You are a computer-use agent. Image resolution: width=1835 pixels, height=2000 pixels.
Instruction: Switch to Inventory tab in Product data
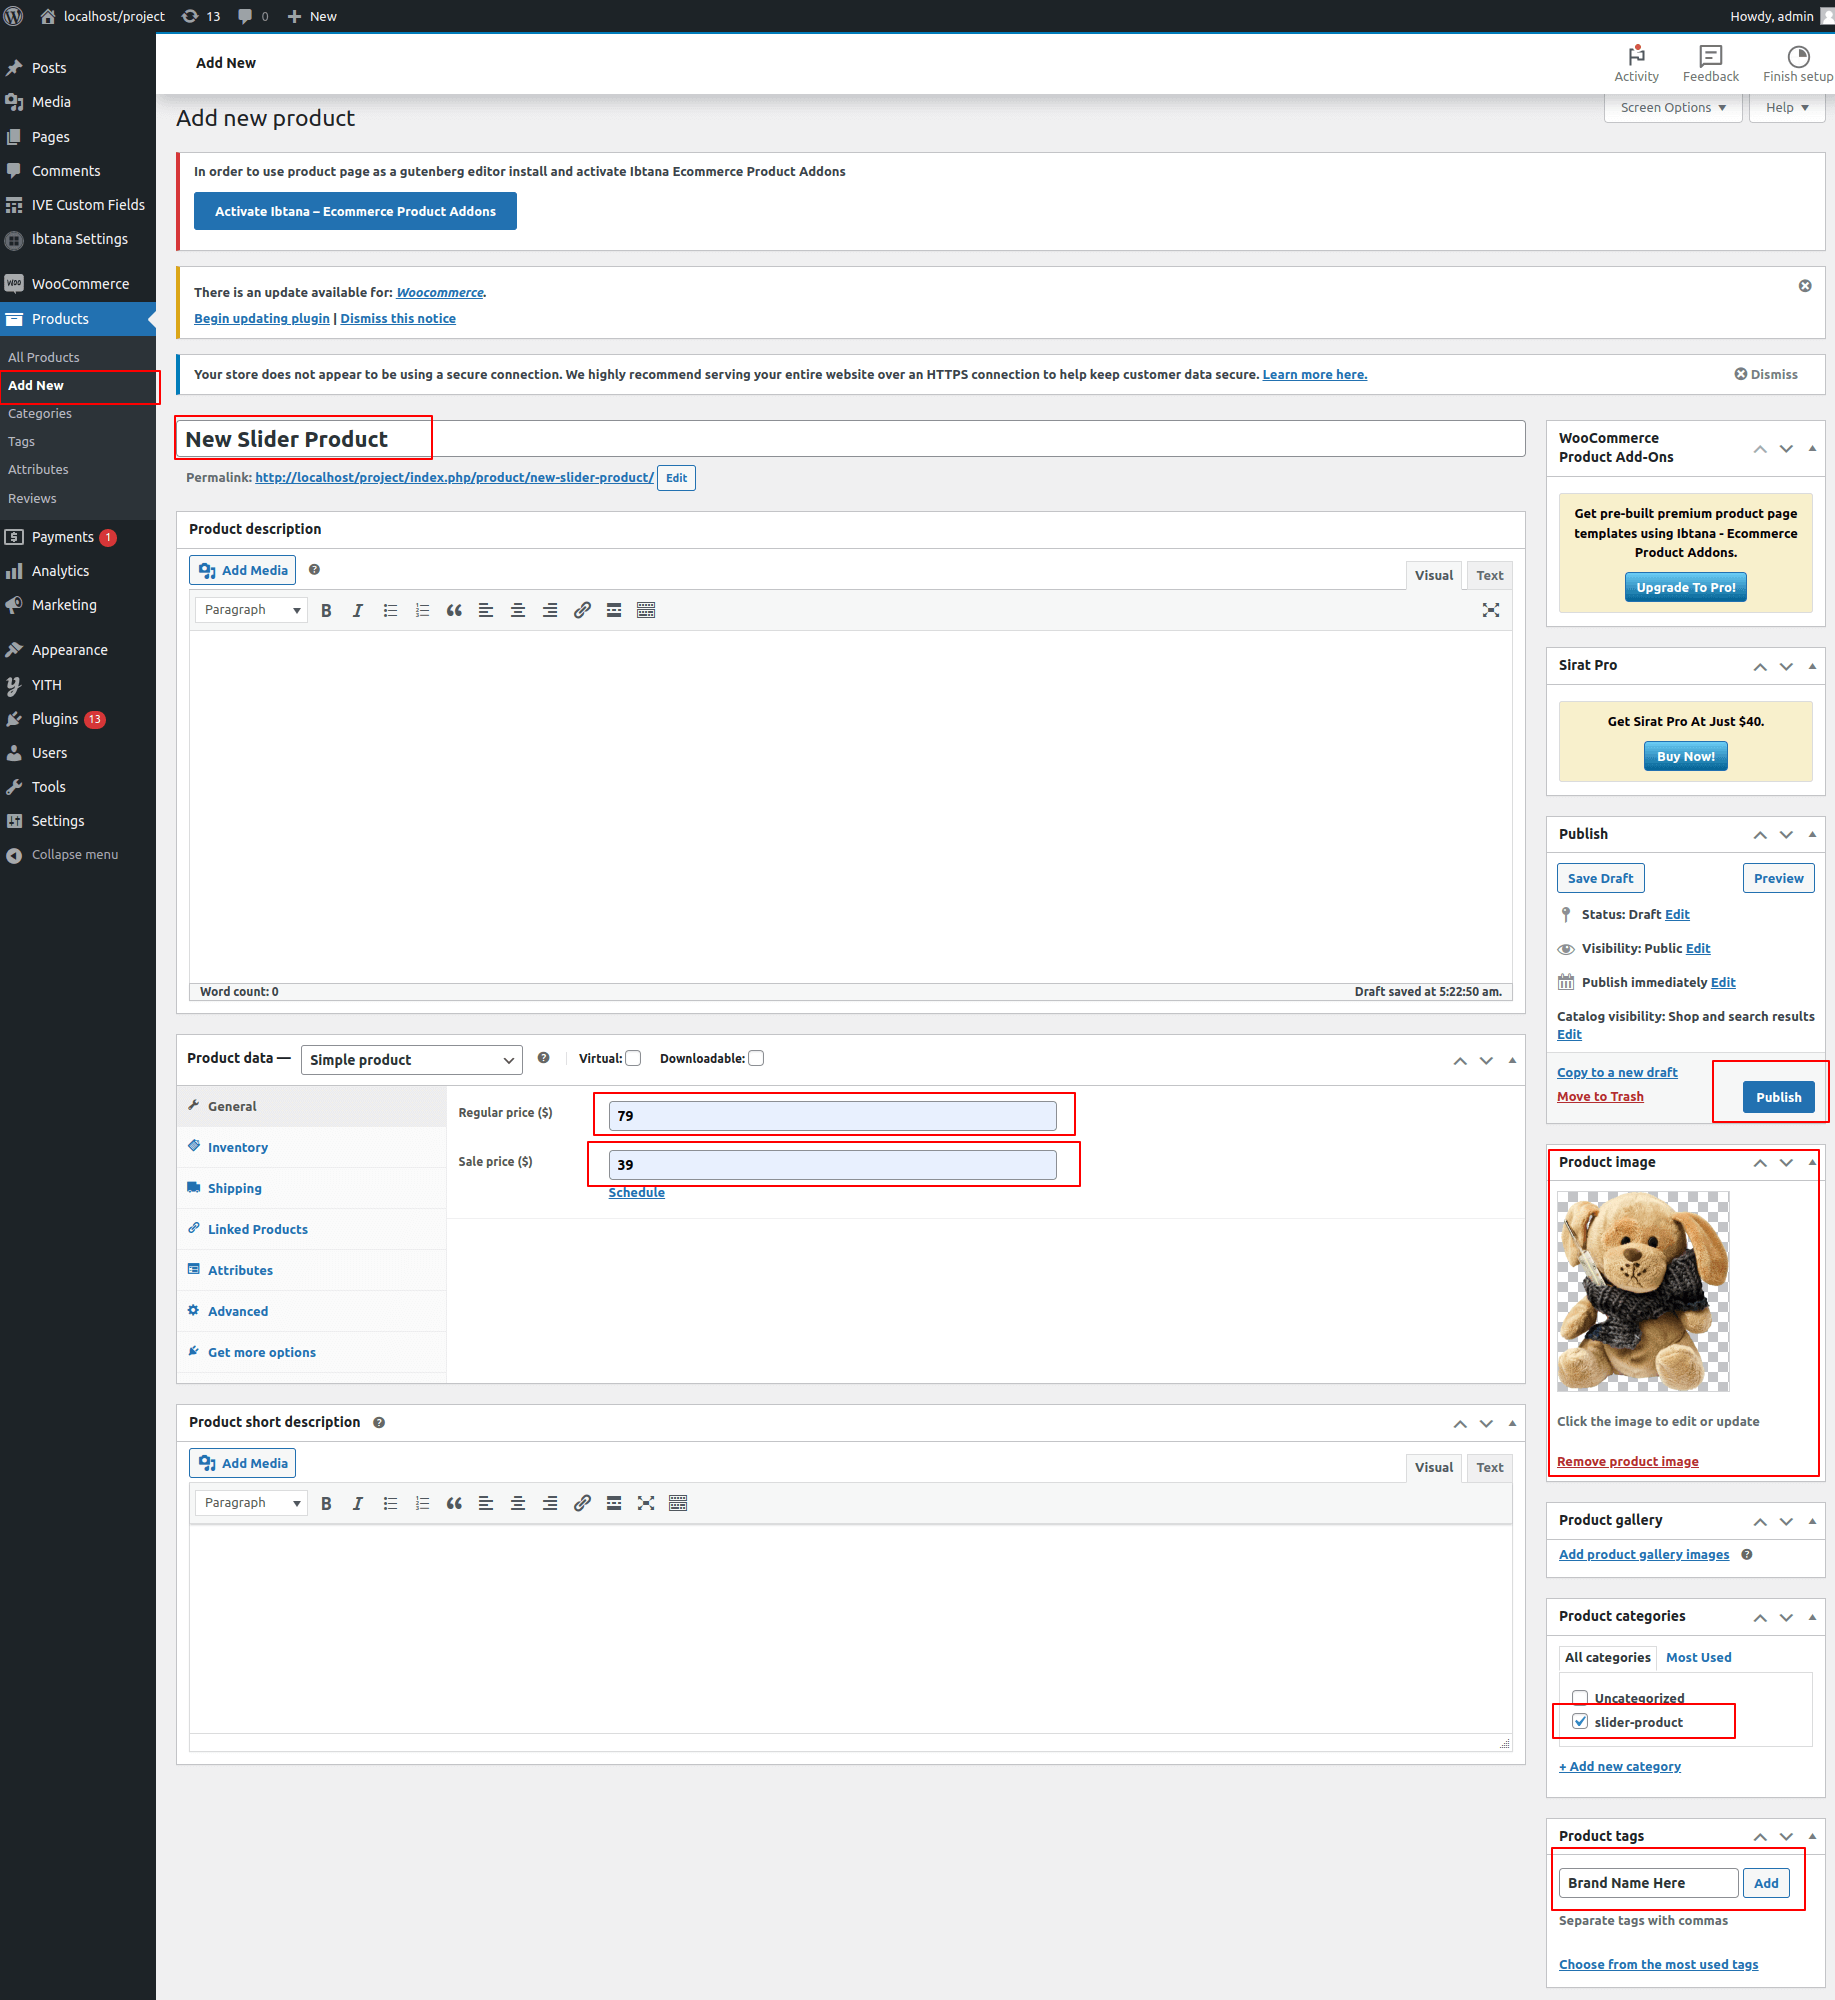tap(238, 1147)
